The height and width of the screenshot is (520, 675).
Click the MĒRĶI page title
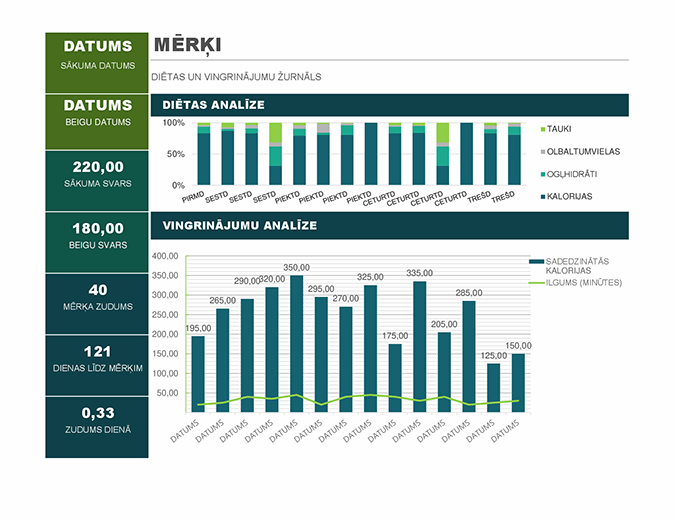[x=187, y=45]
